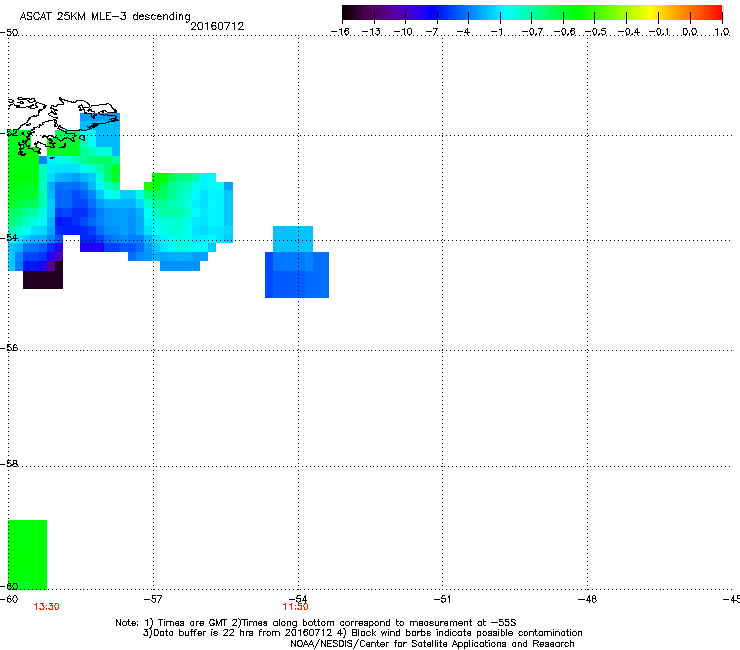Click the -0.5 tick label on the color bar
Image resolution: width=740 pixels, height=650 pixels.
click(x=596, y=32)
